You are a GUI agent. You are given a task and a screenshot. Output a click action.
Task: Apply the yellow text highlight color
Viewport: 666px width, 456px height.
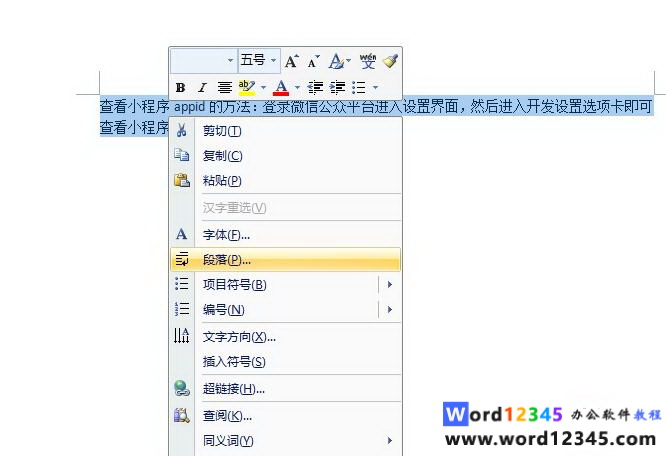pos(247,88)
